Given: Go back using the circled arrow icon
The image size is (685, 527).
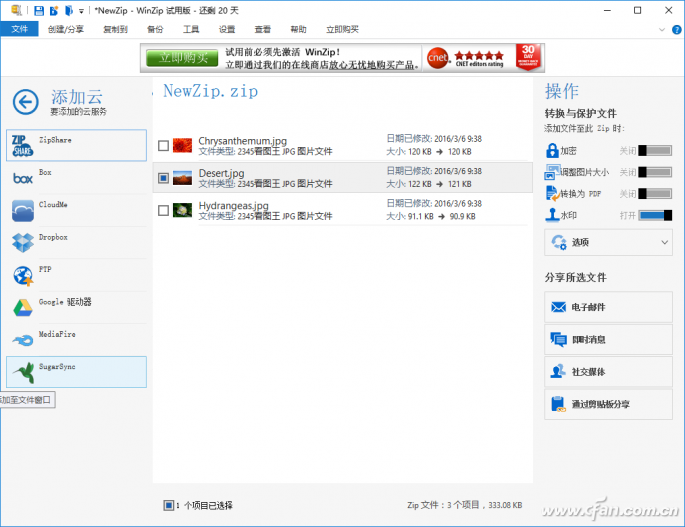Looking at the screenshot, I should pos(25,102).
